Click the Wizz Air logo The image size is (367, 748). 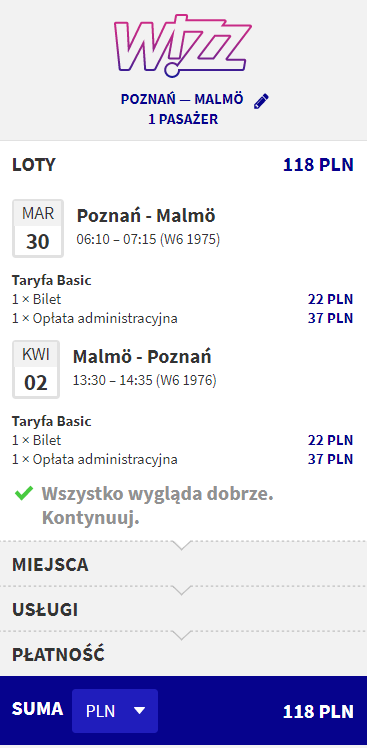[x=182, y=44]
